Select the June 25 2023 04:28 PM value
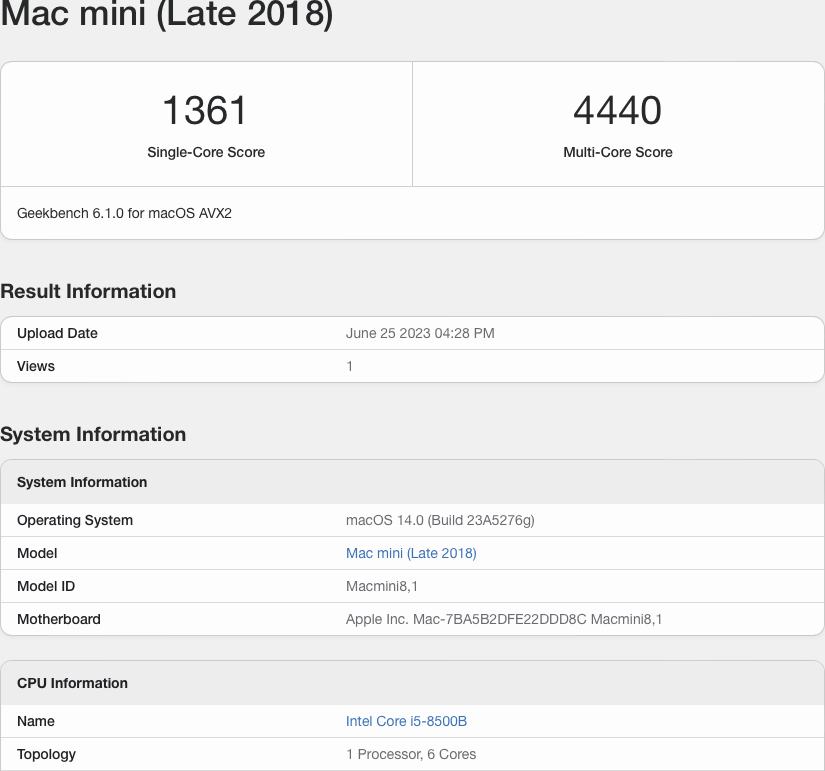 (420, 333)
